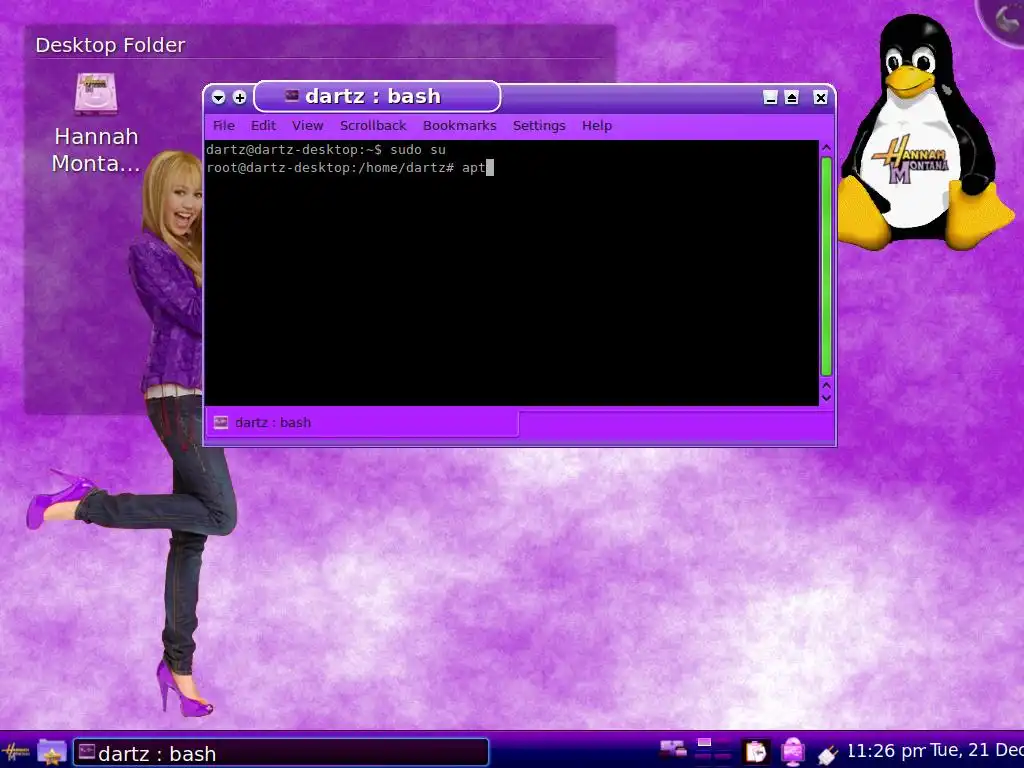
Task: Open the View menu
Action: pyautogui.click(x=308, y=125)
